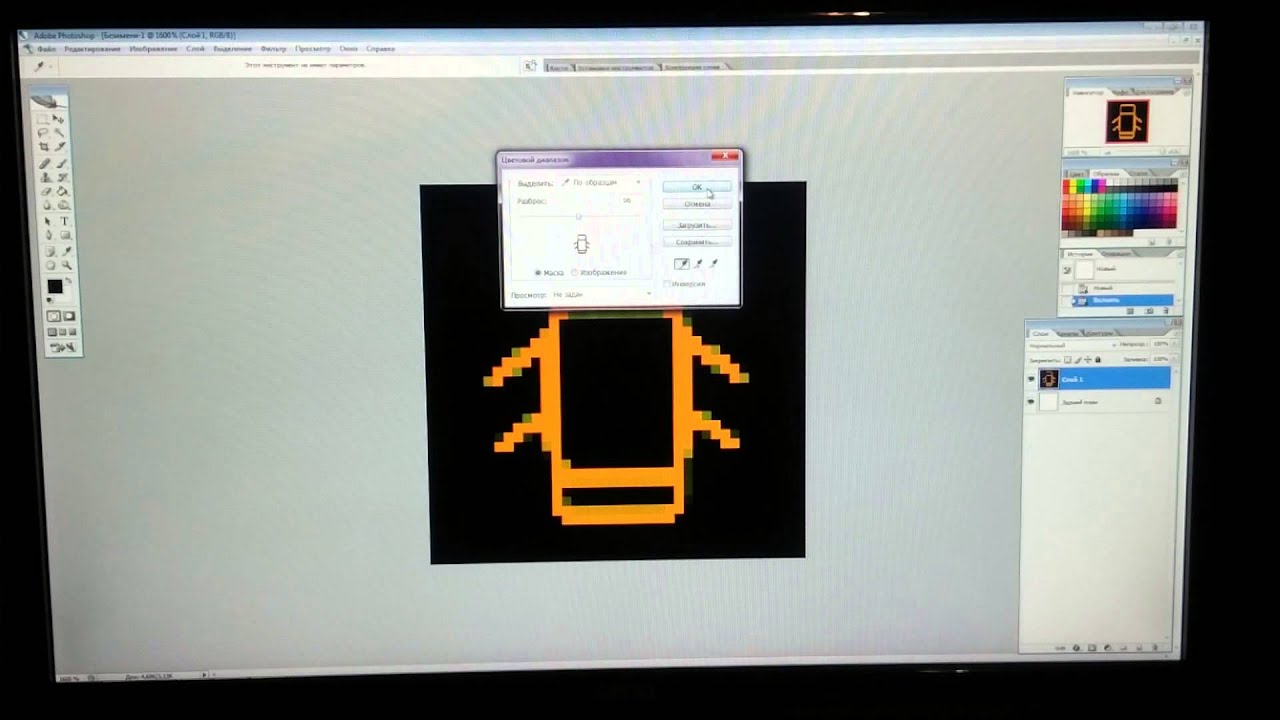Open the Выделить (Select) dropdown
Image resolution: width=1280 pixels, height=720 pixels.
click(x=601, y=183)
